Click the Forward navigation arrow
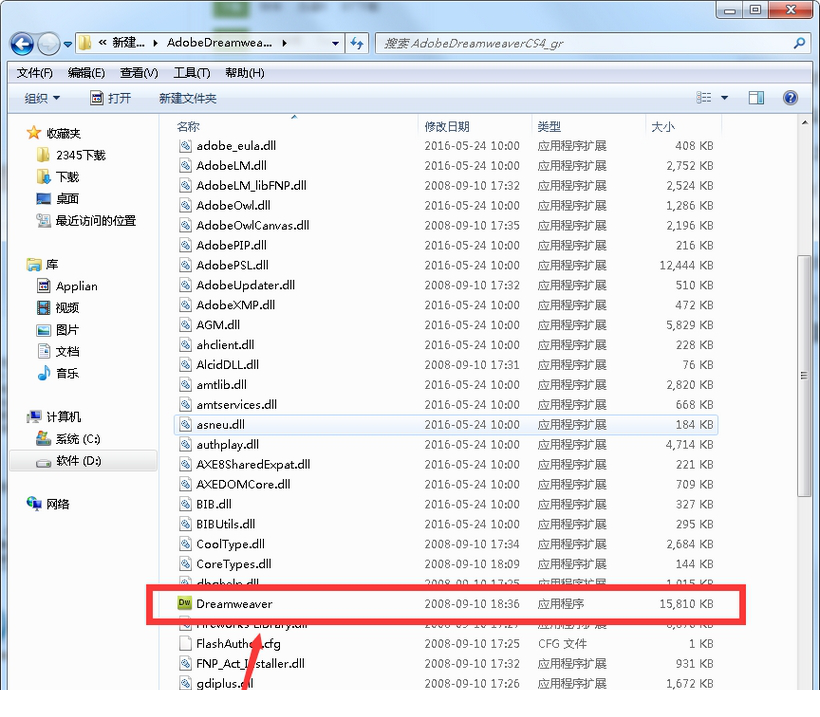Screen dimensions: 820x717 tap(49, 44)
